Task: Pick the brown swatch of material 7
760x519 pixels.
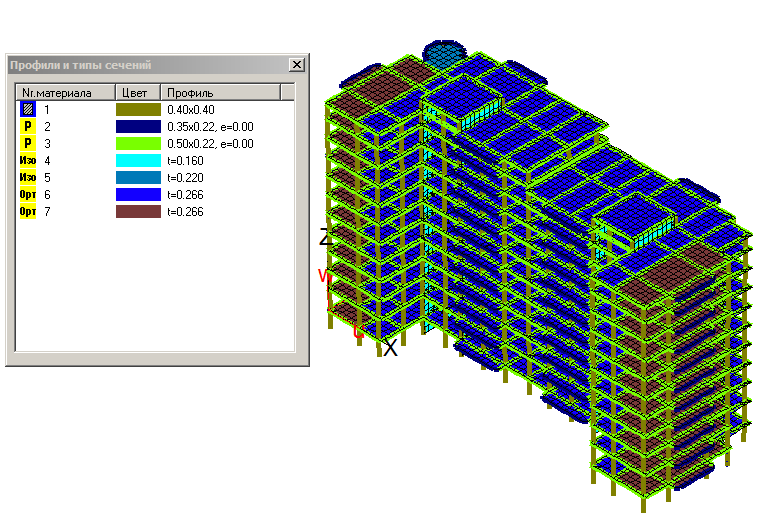Action: pyautogui.click(x=138, y=211)
